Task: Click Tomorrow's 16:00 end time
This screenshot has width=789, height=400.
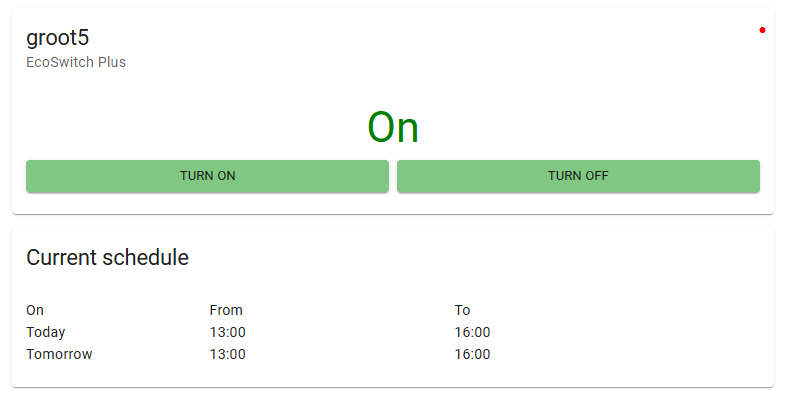Action: pyautogui.click(x=472, y=354)
